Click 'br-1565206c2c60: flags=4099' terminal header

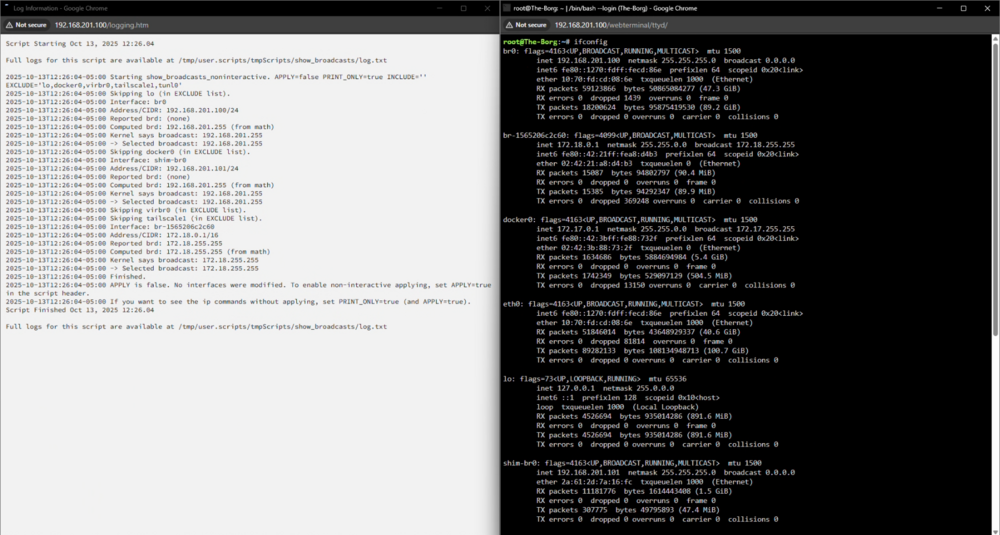point(630,135)
